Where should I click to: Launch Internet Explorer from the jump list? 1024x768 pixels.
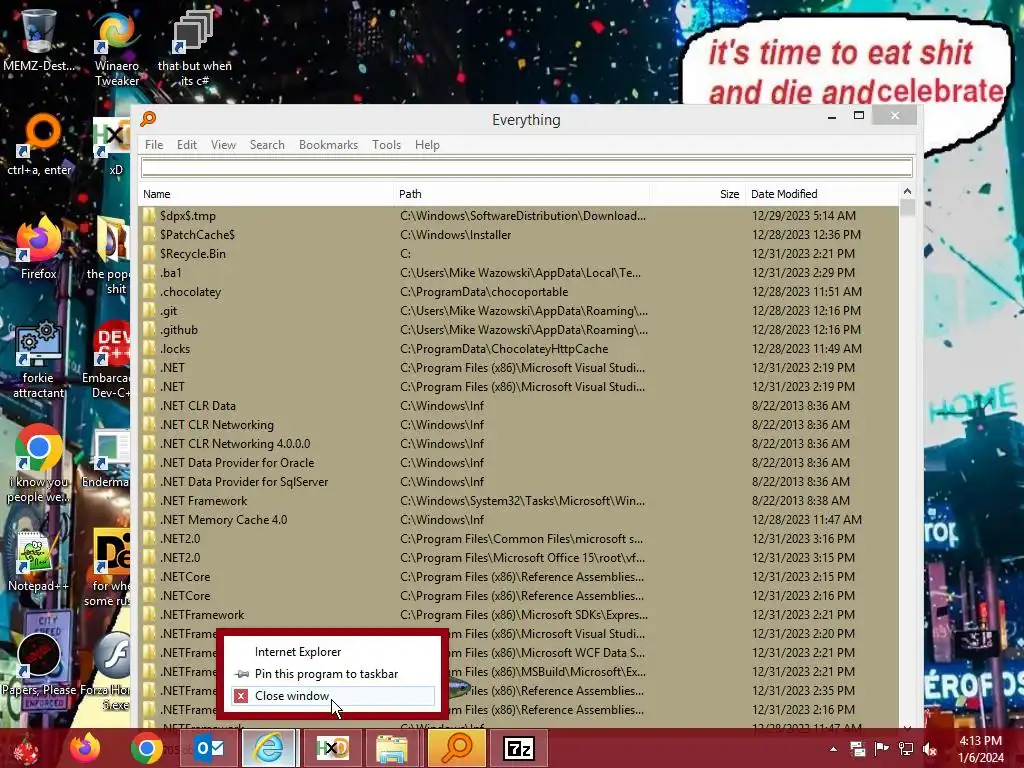(332, 652)
